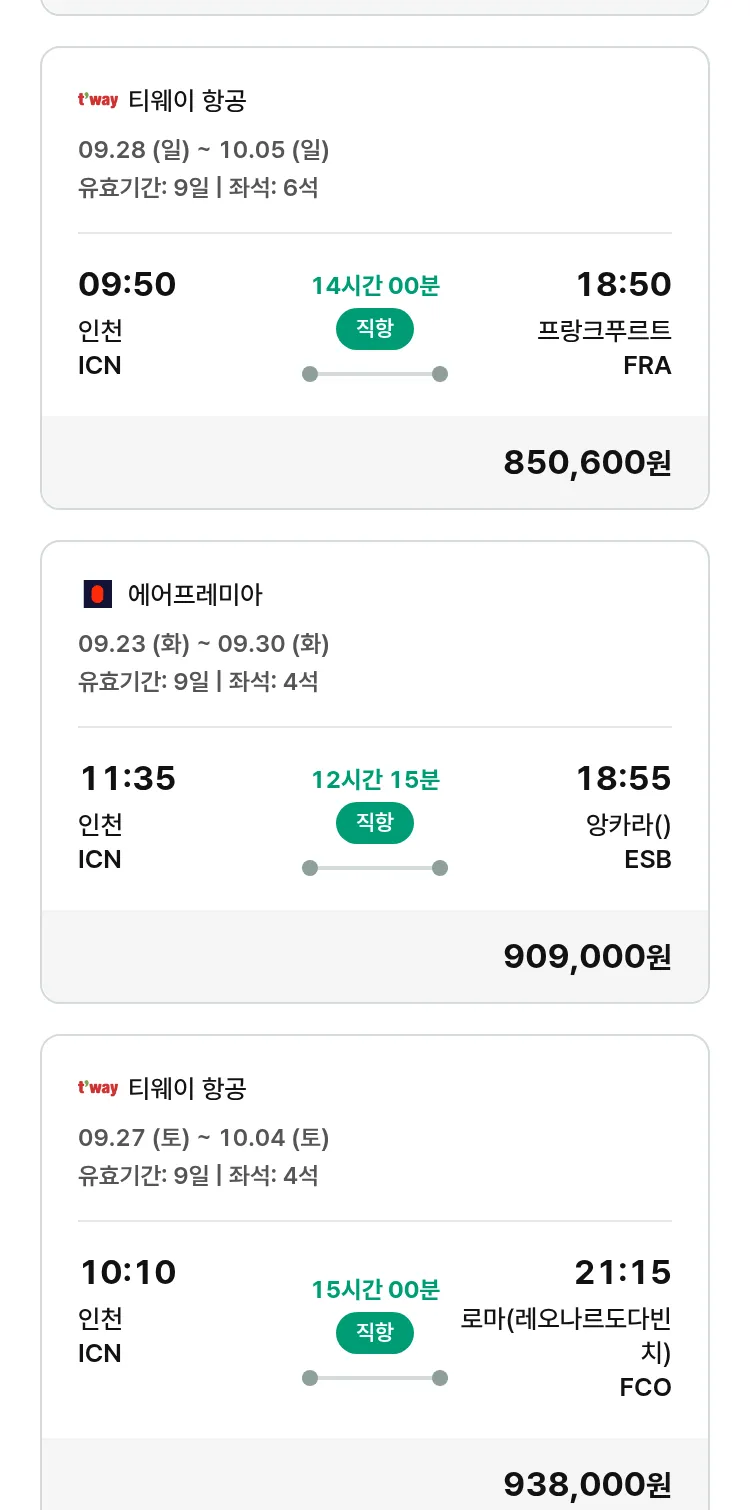Open the 에어프레미아 airline name
750x1510 pixels.
click(195, 595)
